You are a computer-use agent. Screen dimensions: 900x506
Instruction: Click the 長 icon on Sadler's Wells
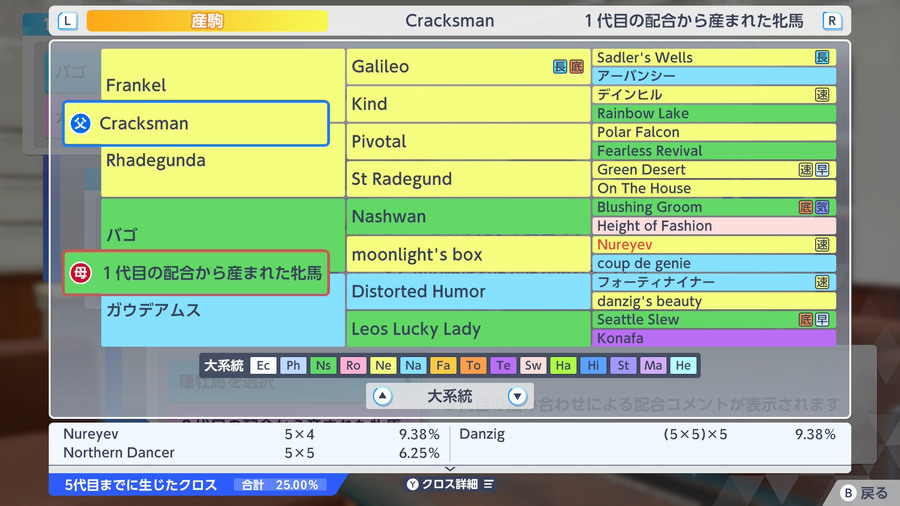(822, 57)
